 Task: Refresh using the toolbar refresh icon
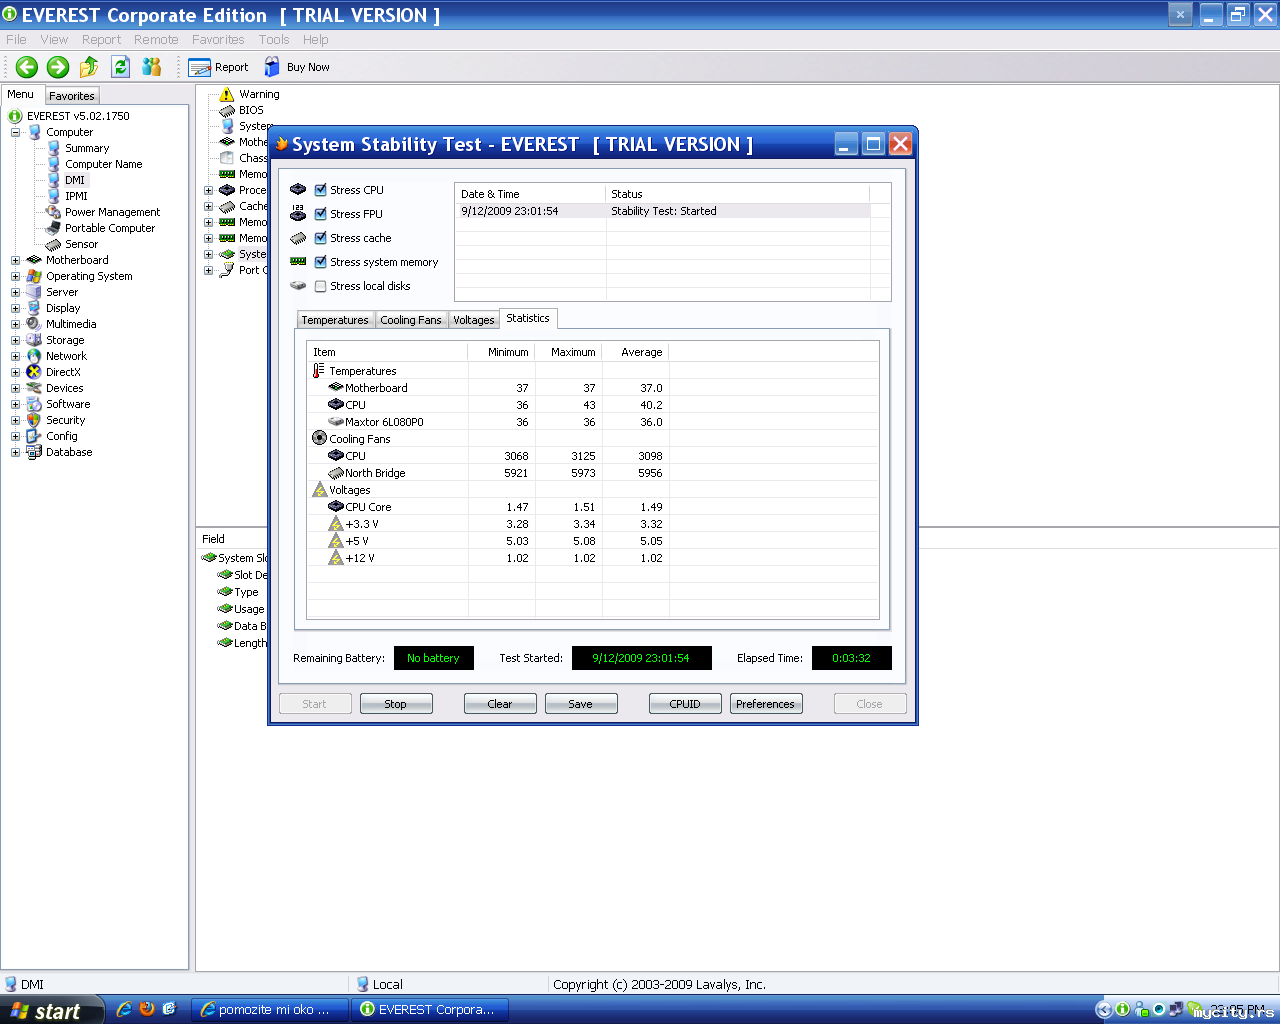coord(121,67)
